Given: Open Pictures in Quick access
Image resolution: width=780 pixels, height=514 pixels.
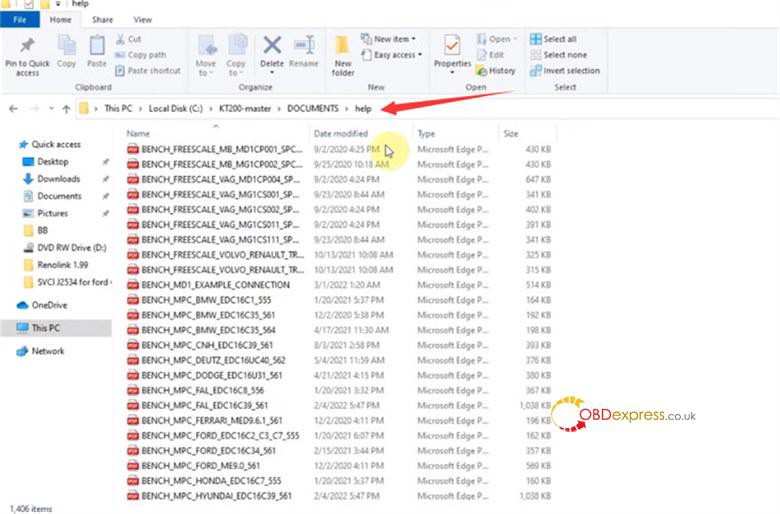Looking at the screenshot, I should [46, 213].
